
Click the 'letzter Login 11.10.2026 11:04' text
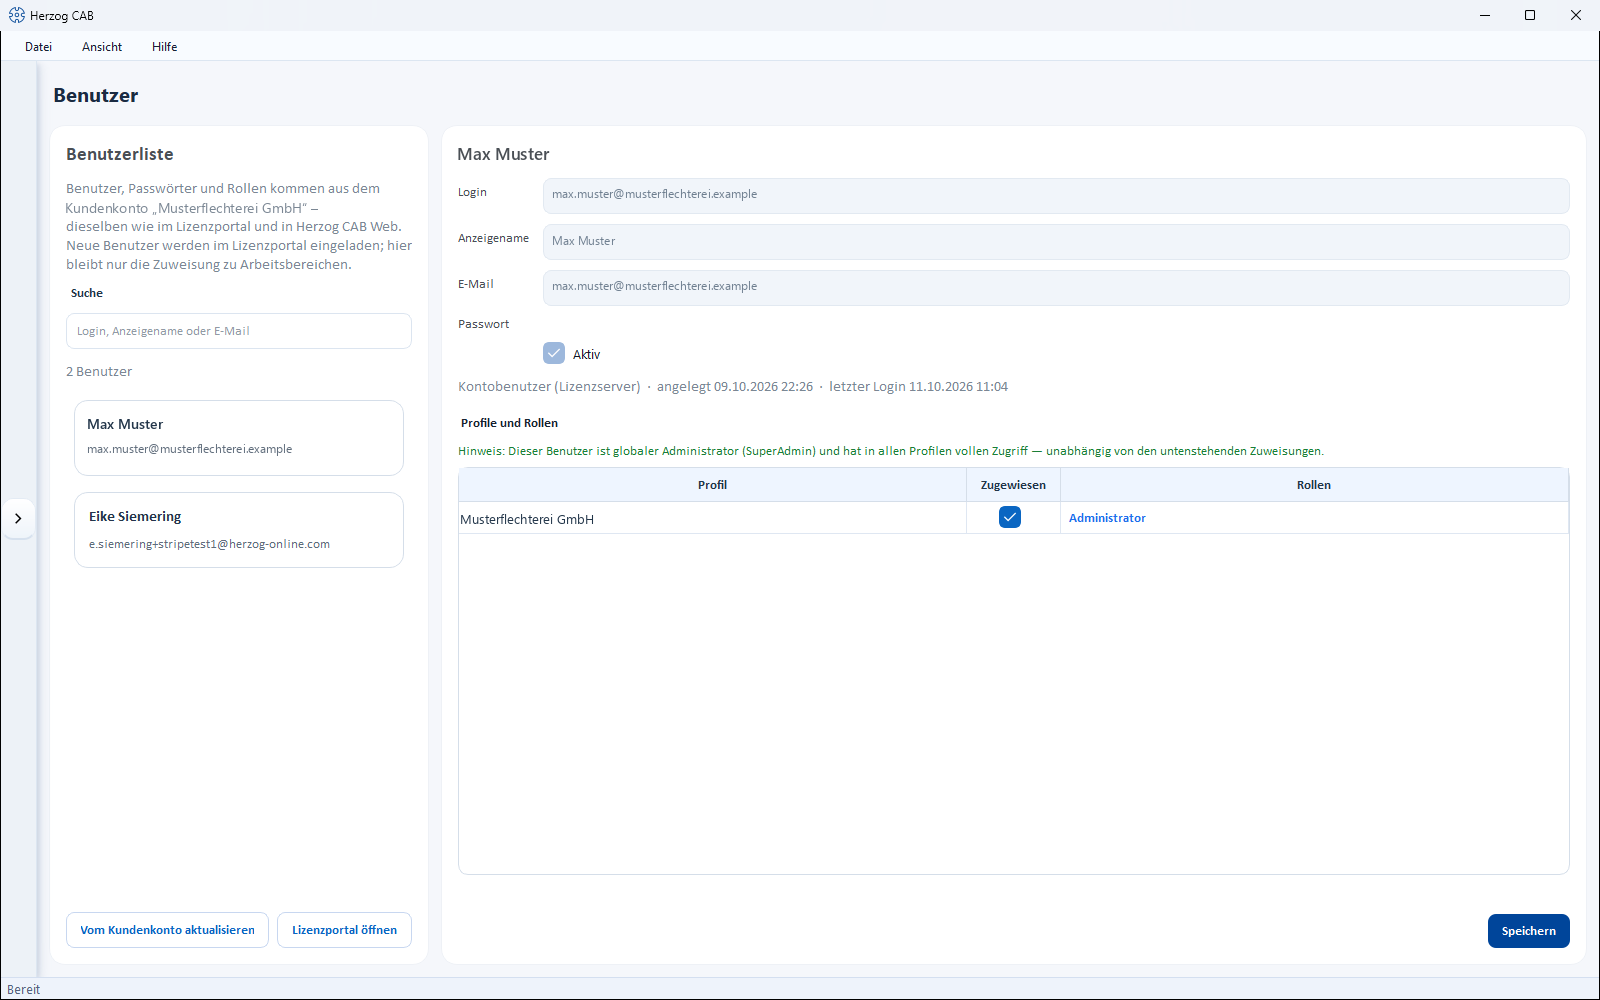pos(918,387)
